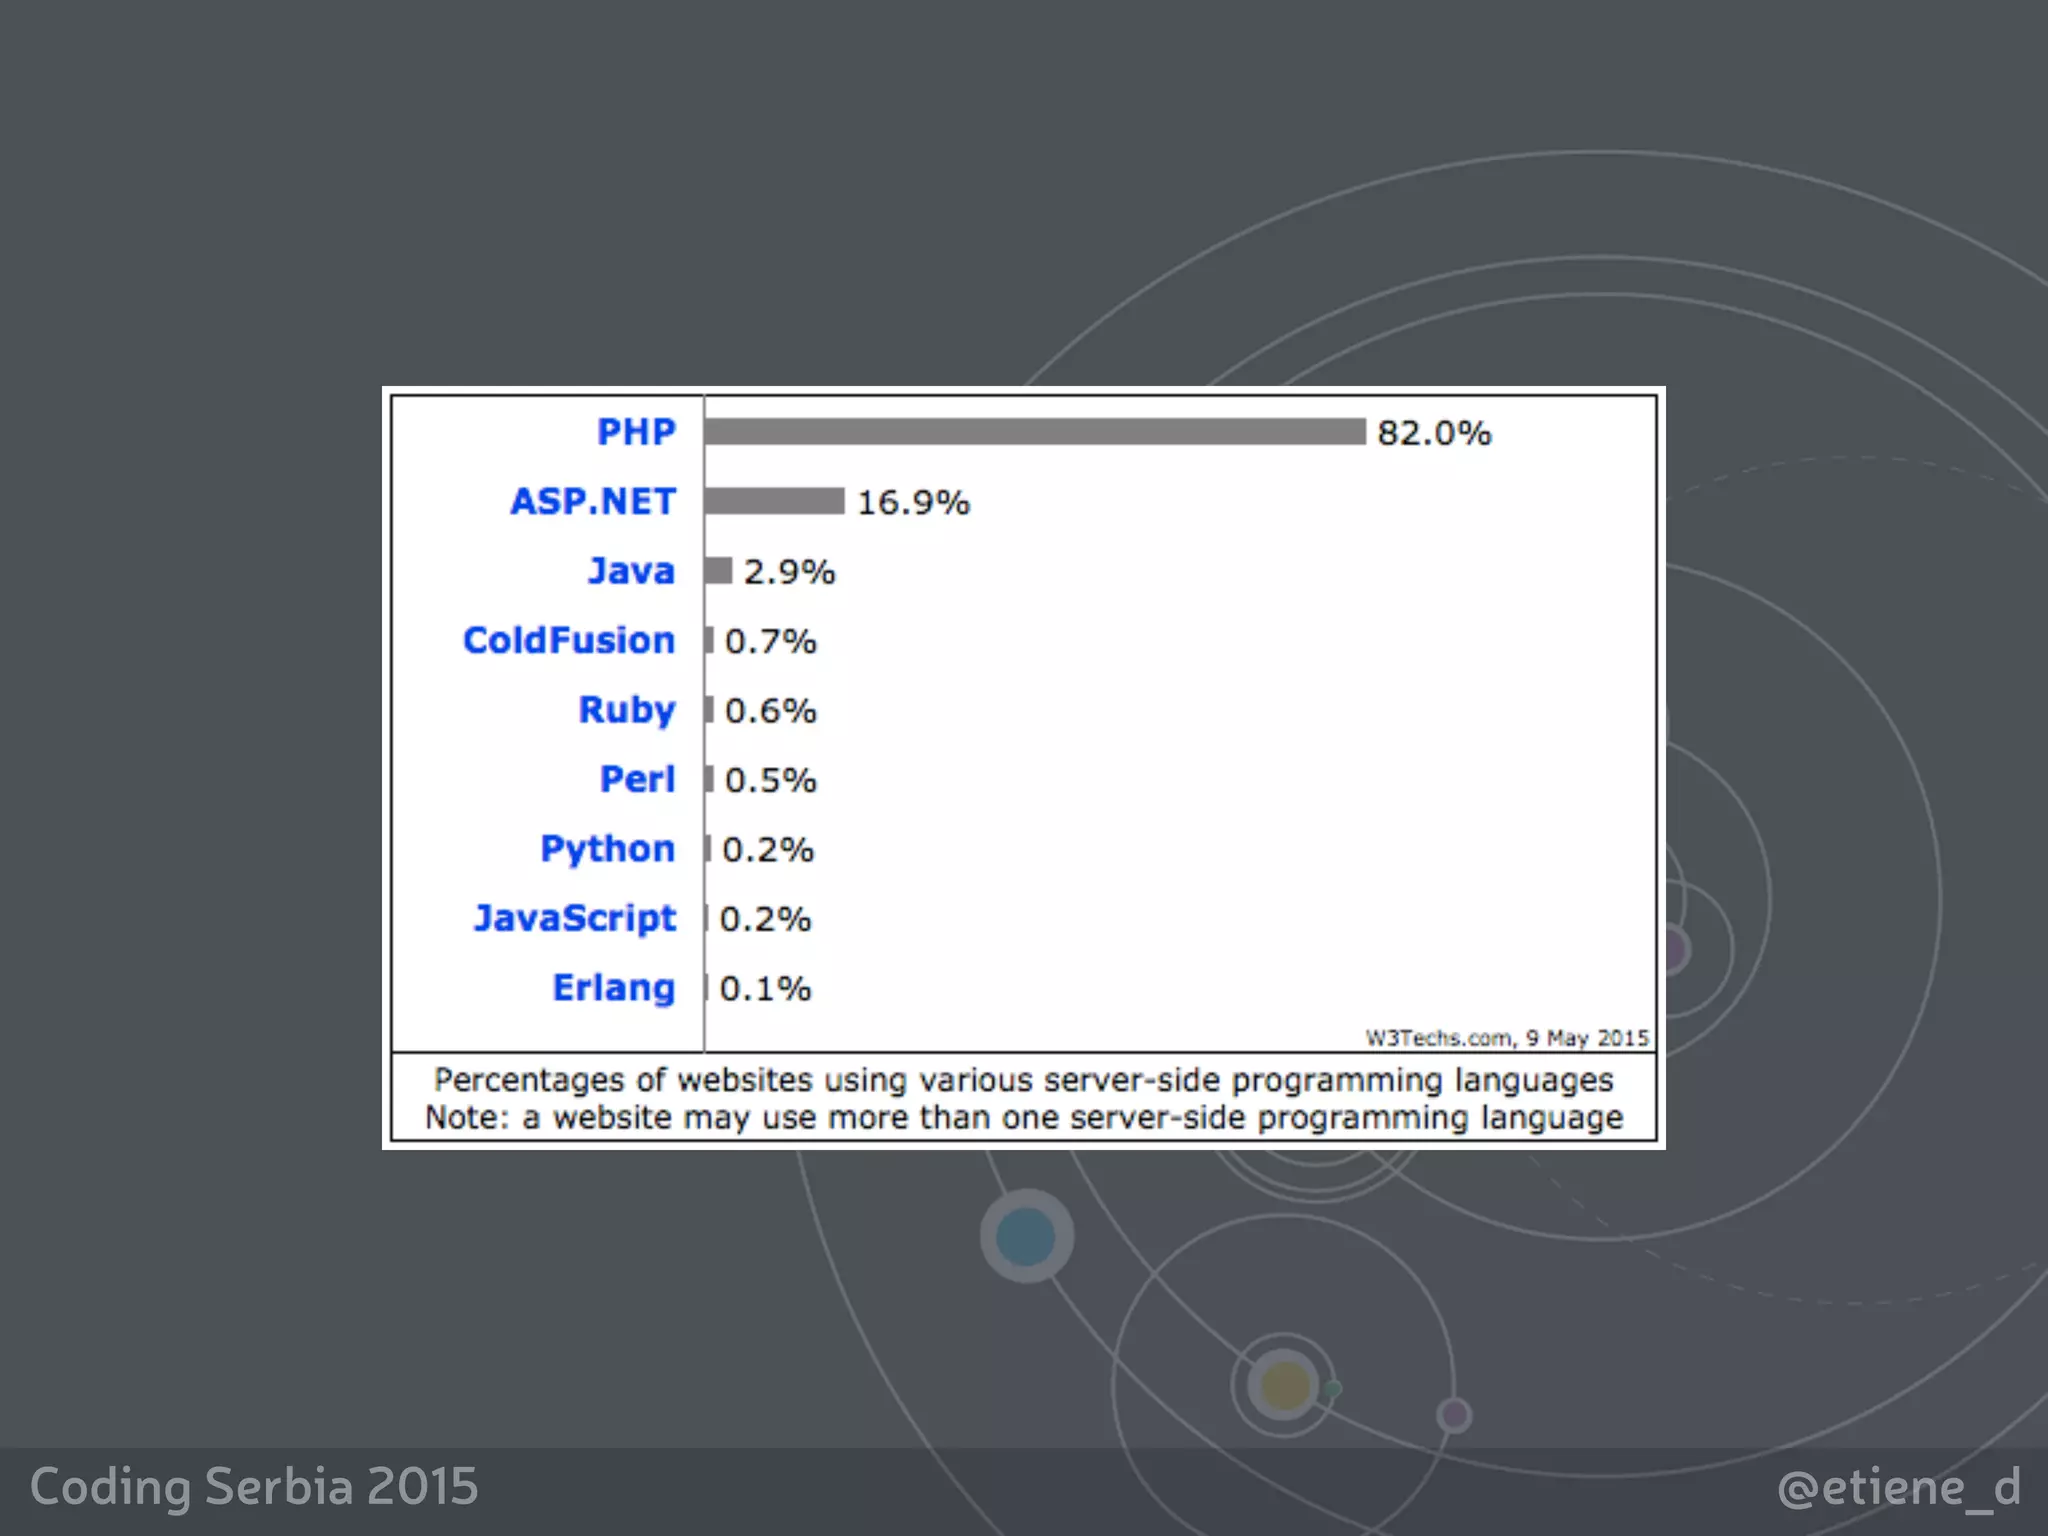
Task: Click the PHP 82.0% bar
Action: [1035, 432]
